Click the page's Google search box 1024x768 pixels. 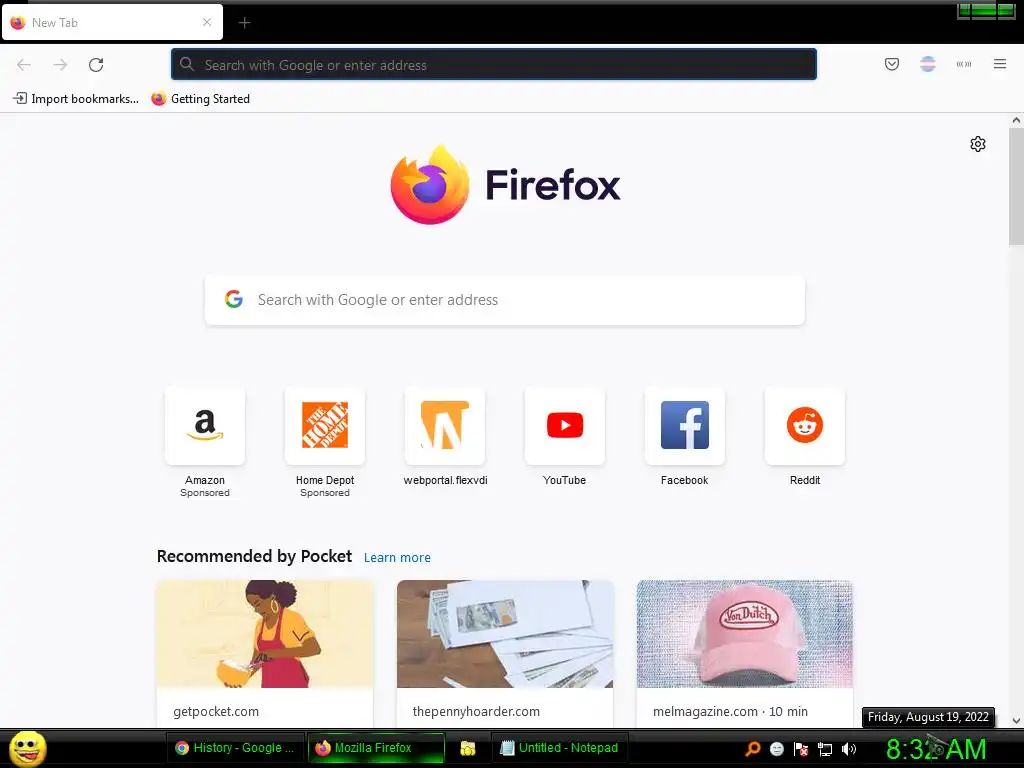coord(505,300)
